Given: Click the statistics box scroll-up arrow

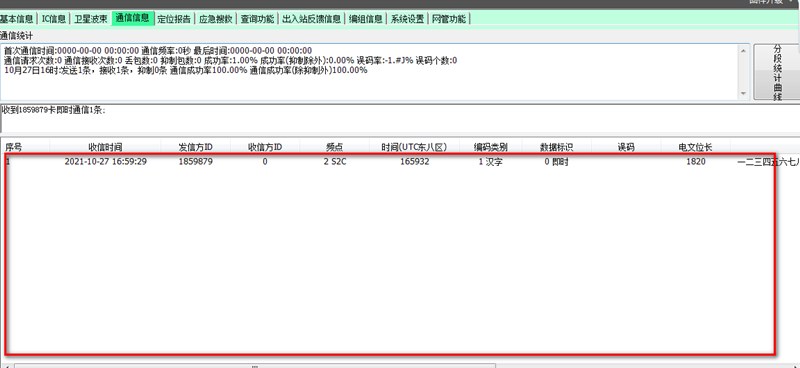Looking at the screenshot, I should (x=743, y=50).
